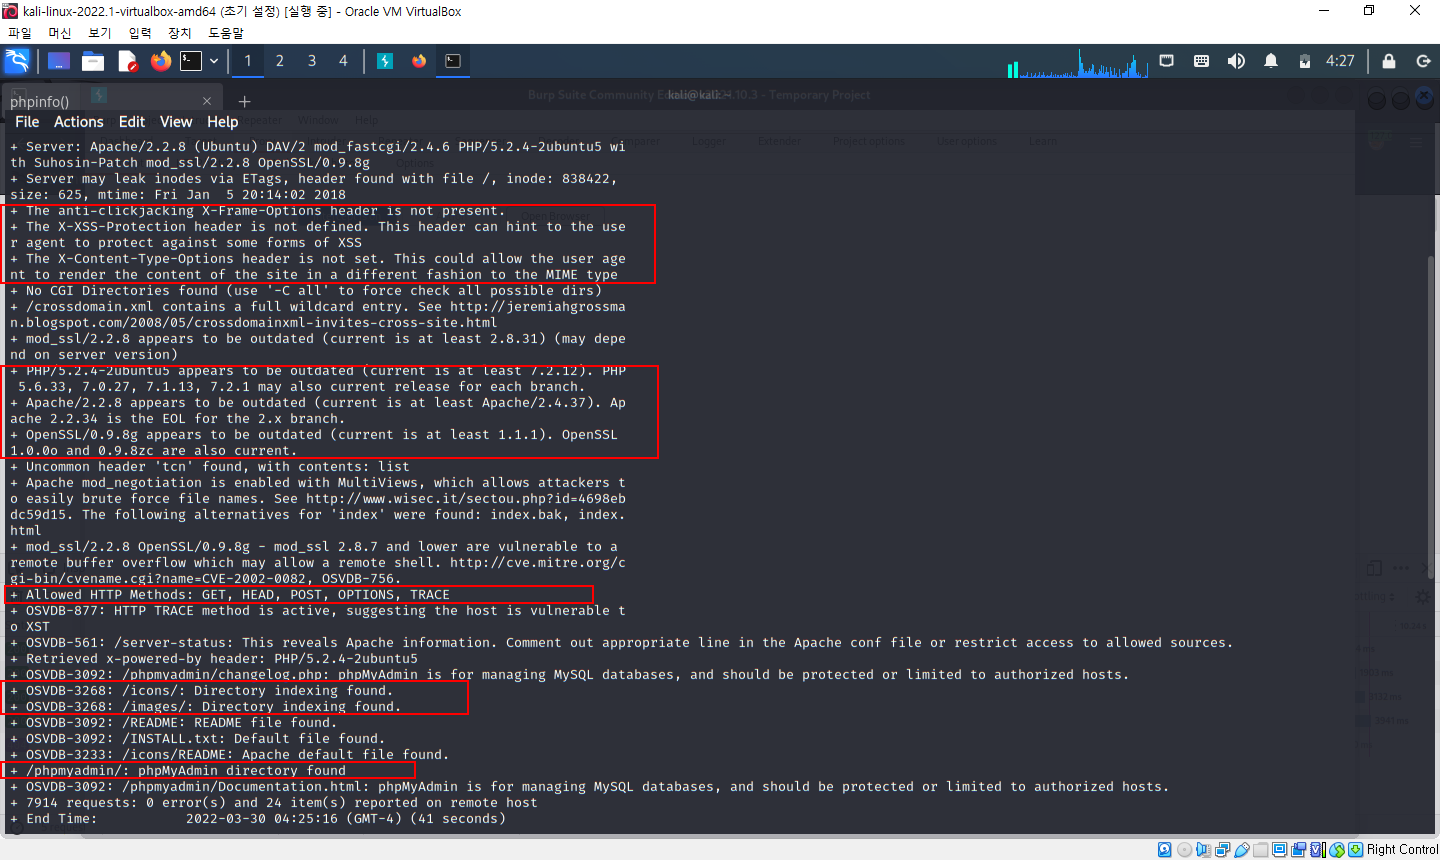Switch to workspace 1
1440x860 pixels.
coord(248,61)
